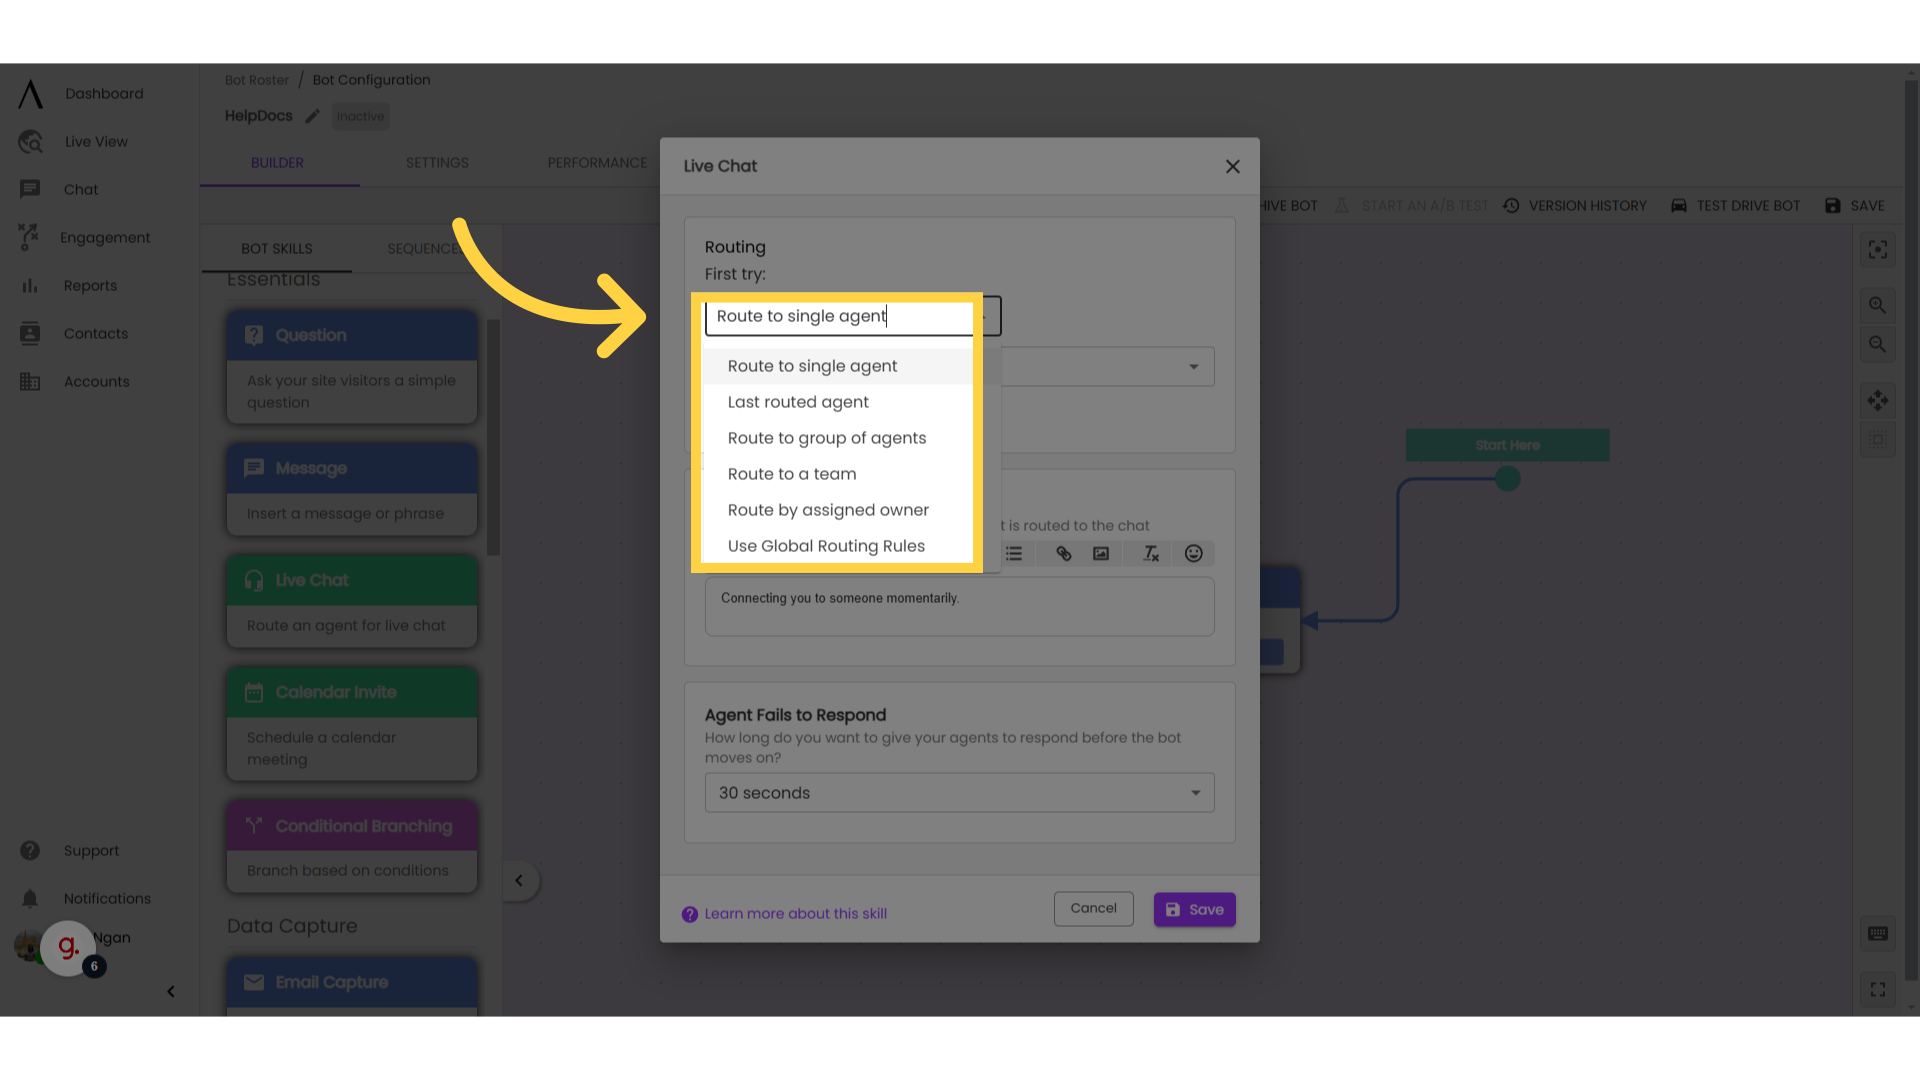Click the link icon in message toolbar
The width and height of the screenshot is (1920, 1080).
1063,553
